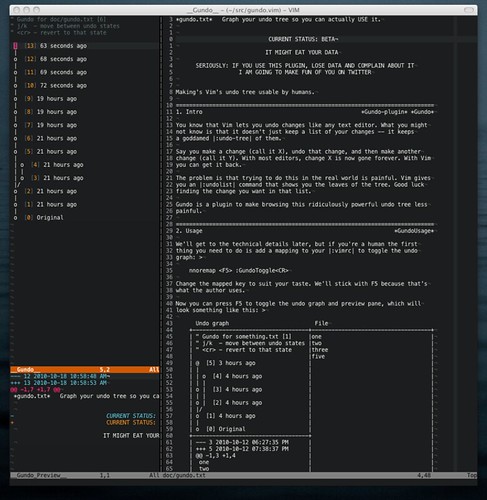Click the window title '__Gundo__ - VIM'
This screenshot has height=500, width=487.
pos(243,10)
